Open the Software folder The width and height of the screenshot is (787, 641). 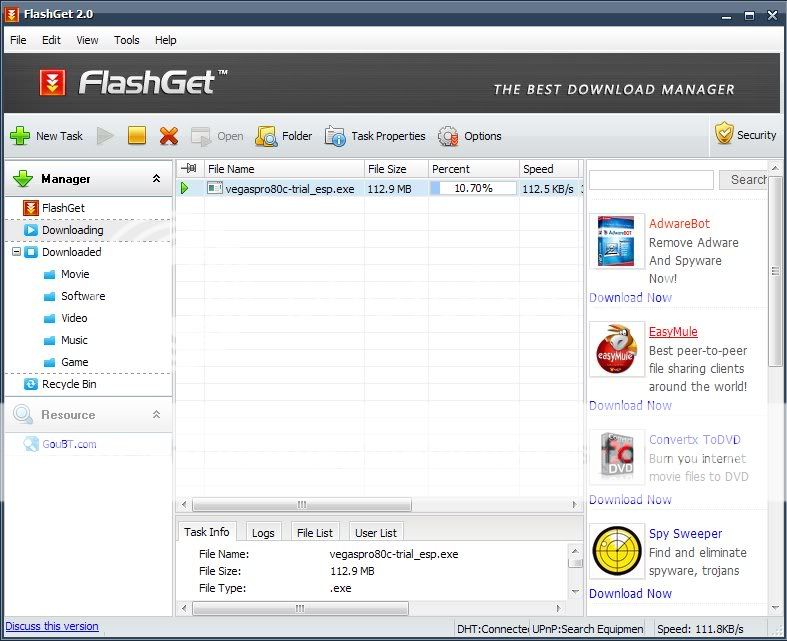pos(74,296)
